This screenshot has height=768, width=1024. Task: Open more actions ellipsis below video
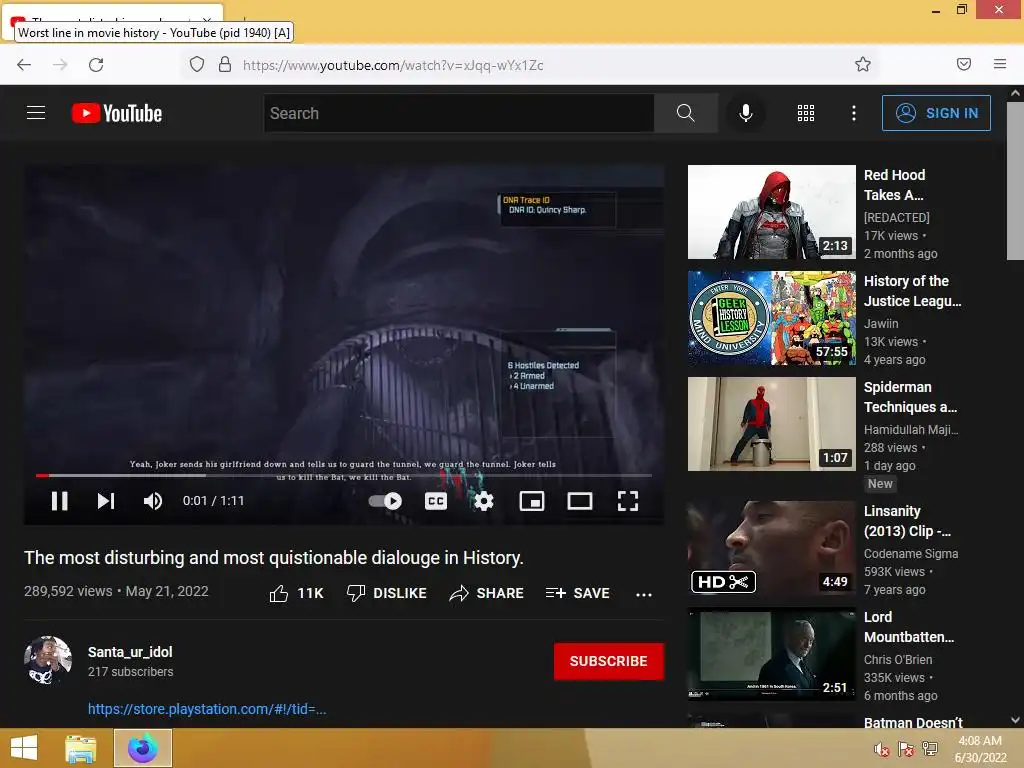644,594
